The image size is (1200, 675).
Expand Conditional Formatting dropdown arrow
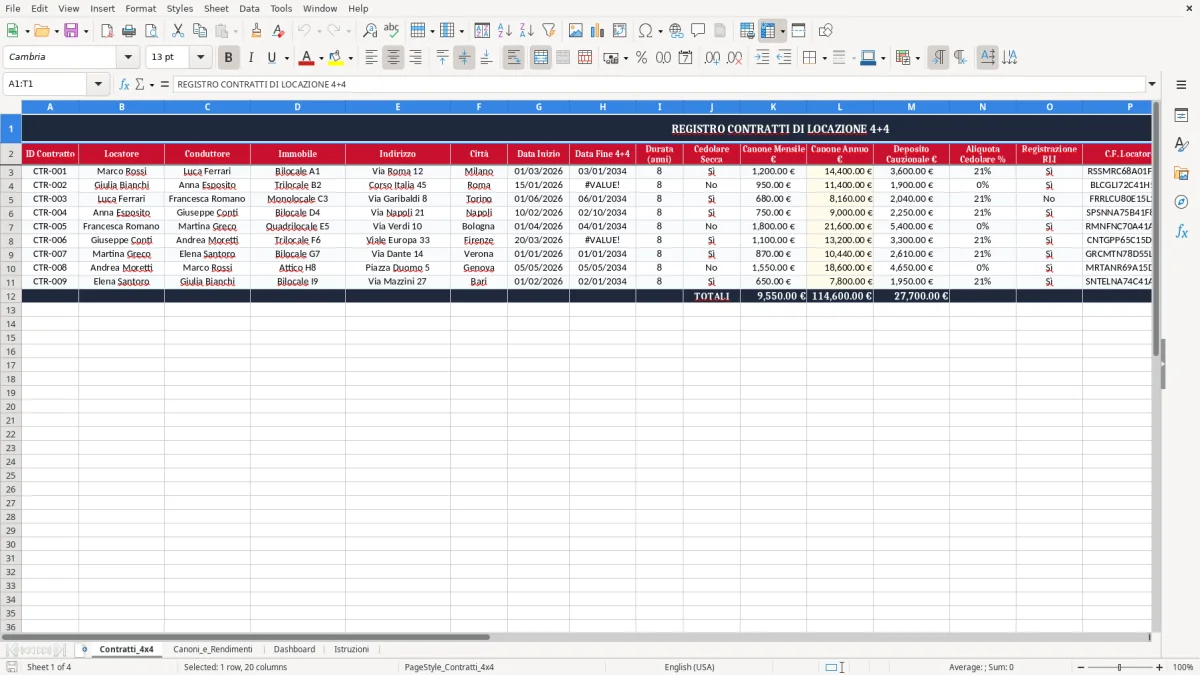tap(917, 58)
